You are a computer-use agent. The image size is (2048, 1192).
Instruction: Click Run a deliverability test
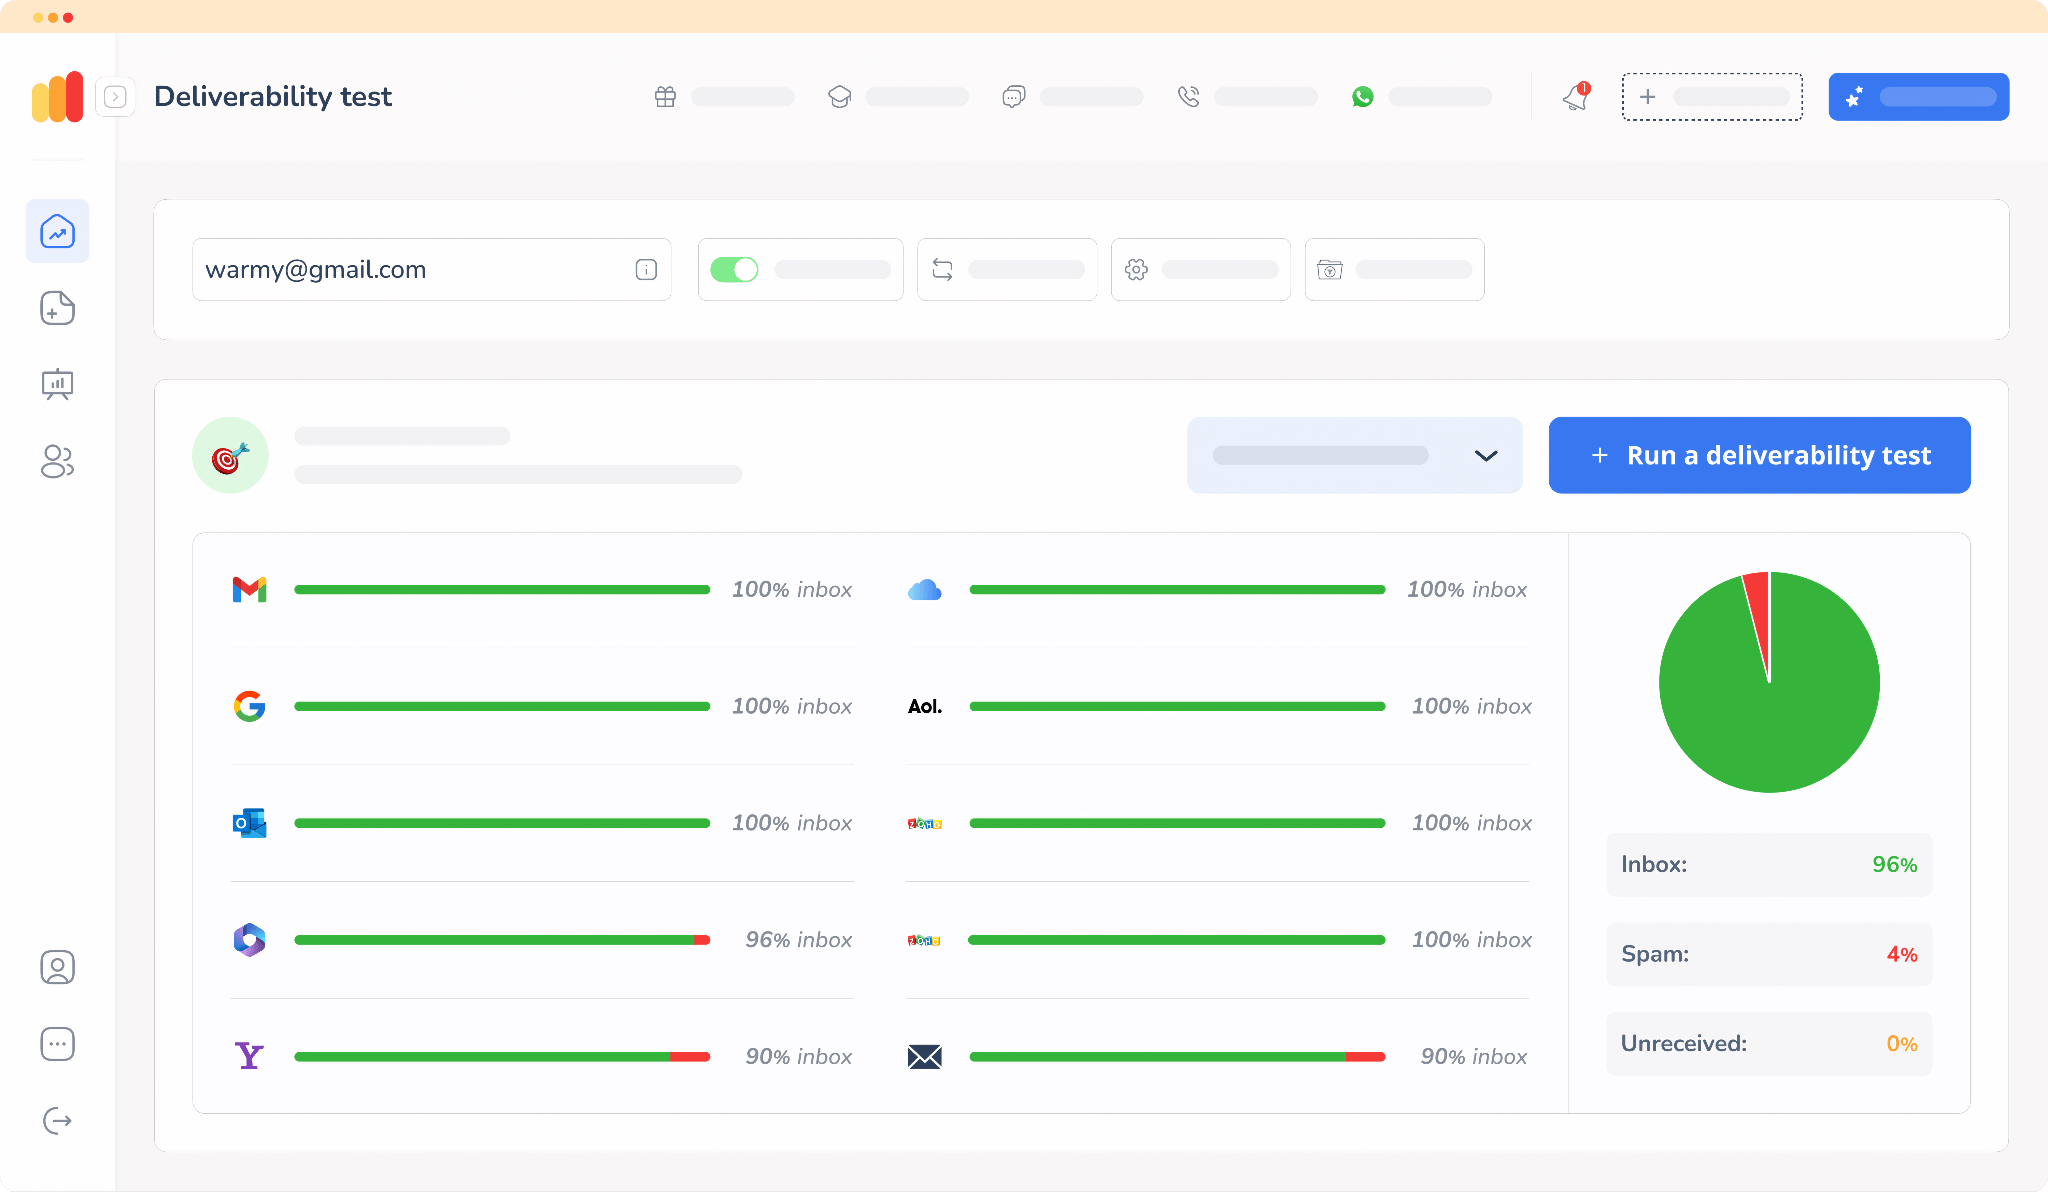point(1760,456)
